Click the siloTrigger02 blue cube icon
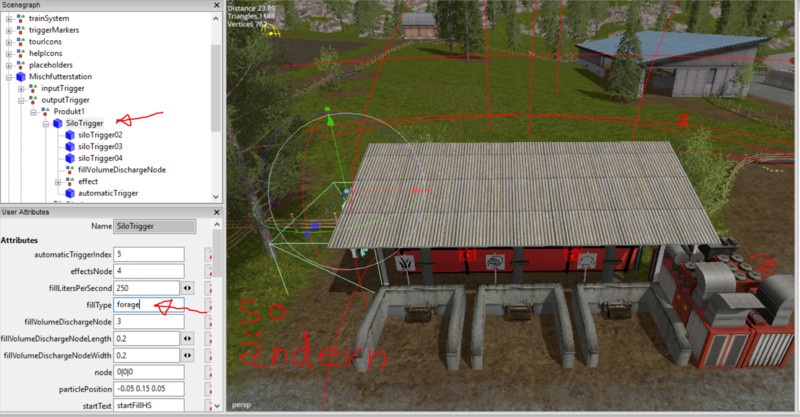 69,134
